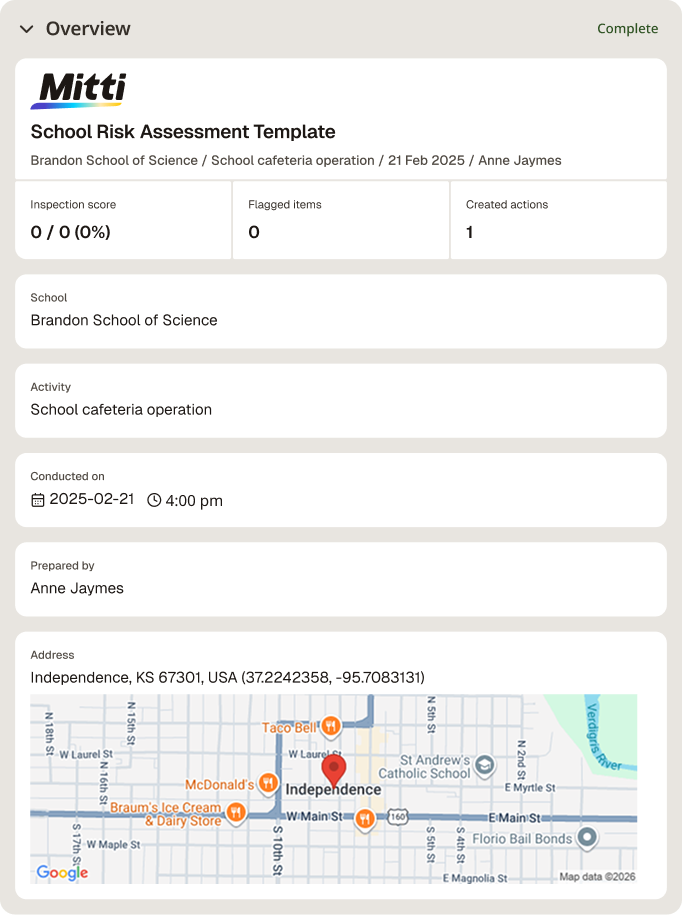Open the Created actions card

[558, 220]
